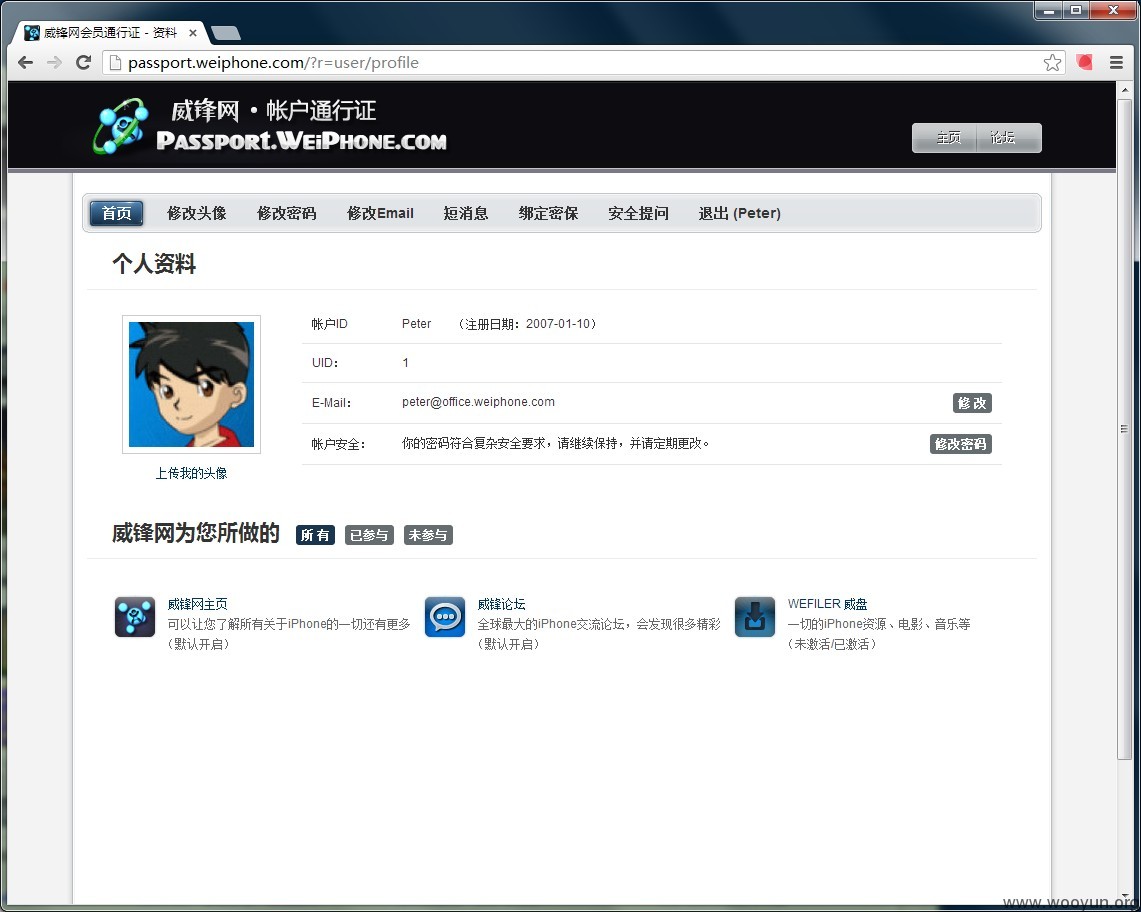Click the UID value 1

pos(405,362)
